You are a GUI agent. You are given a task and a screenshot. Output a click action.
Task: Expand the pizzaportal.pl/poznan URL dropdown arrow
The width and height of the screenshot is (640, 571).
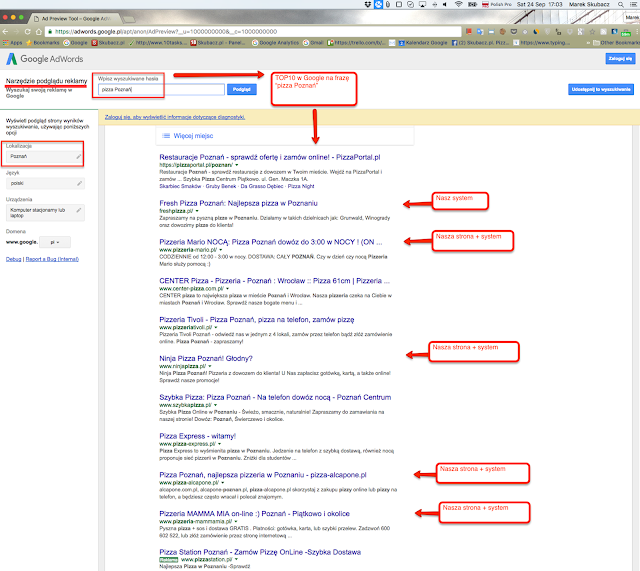tap(237, 165)
